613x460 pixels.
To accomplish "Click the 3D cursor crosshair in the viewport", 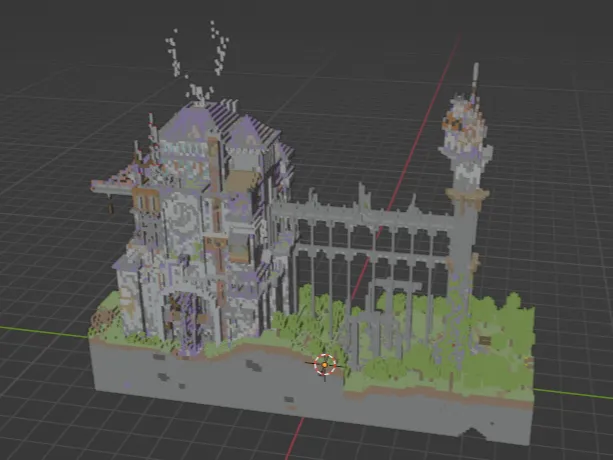I will coord(324,365).
